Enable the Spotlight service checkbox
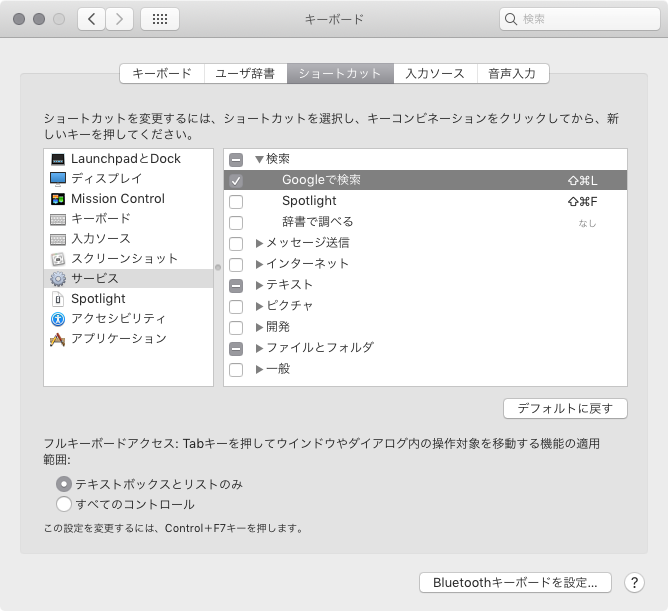 (236, 202)
